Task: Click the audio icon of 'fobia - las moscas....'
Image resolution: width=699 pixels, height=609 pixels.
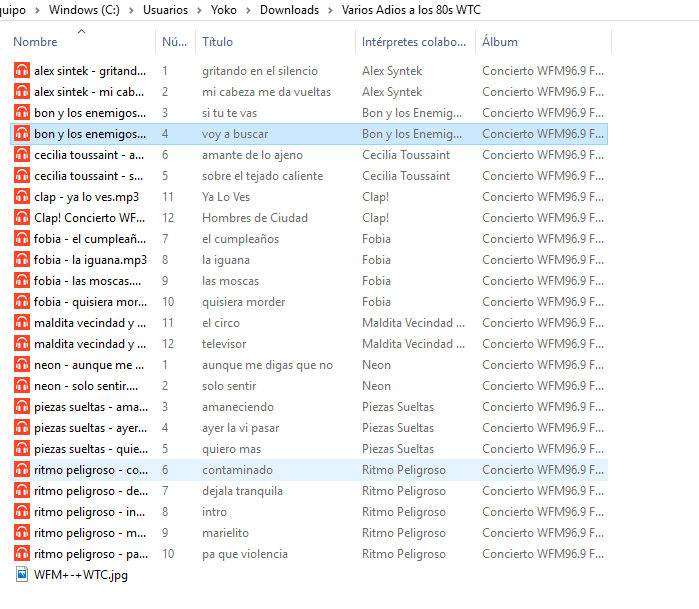Action: (22, 280)
